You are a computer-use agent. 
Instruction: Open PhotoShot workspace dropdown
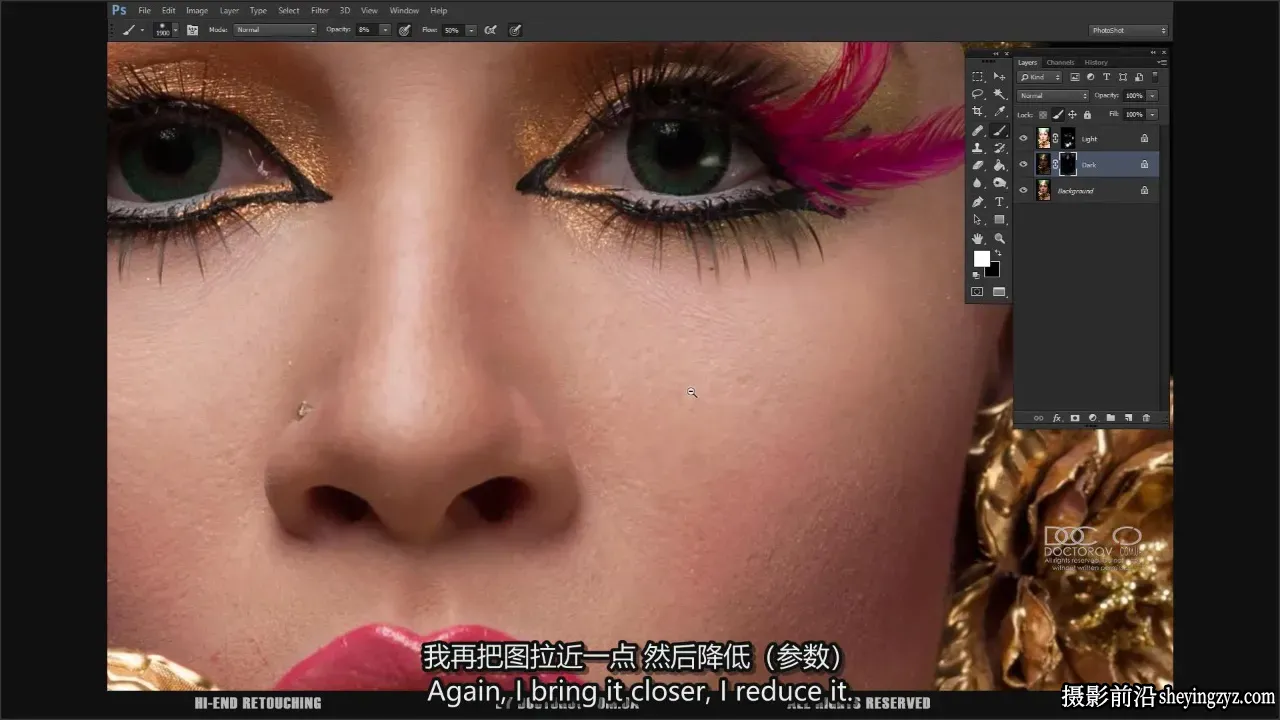1128,30
